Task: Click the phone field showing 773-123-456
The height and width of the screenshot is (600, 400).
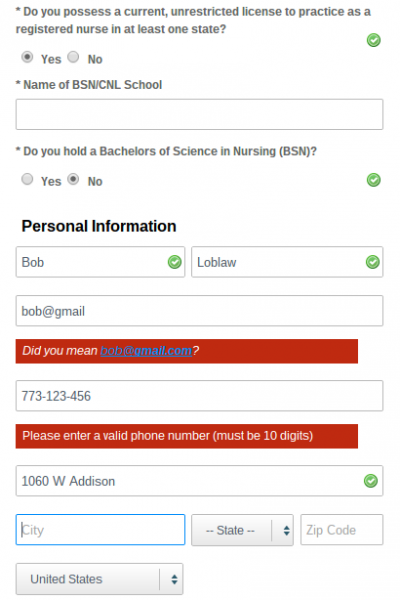Action: (x=199, y=396)
